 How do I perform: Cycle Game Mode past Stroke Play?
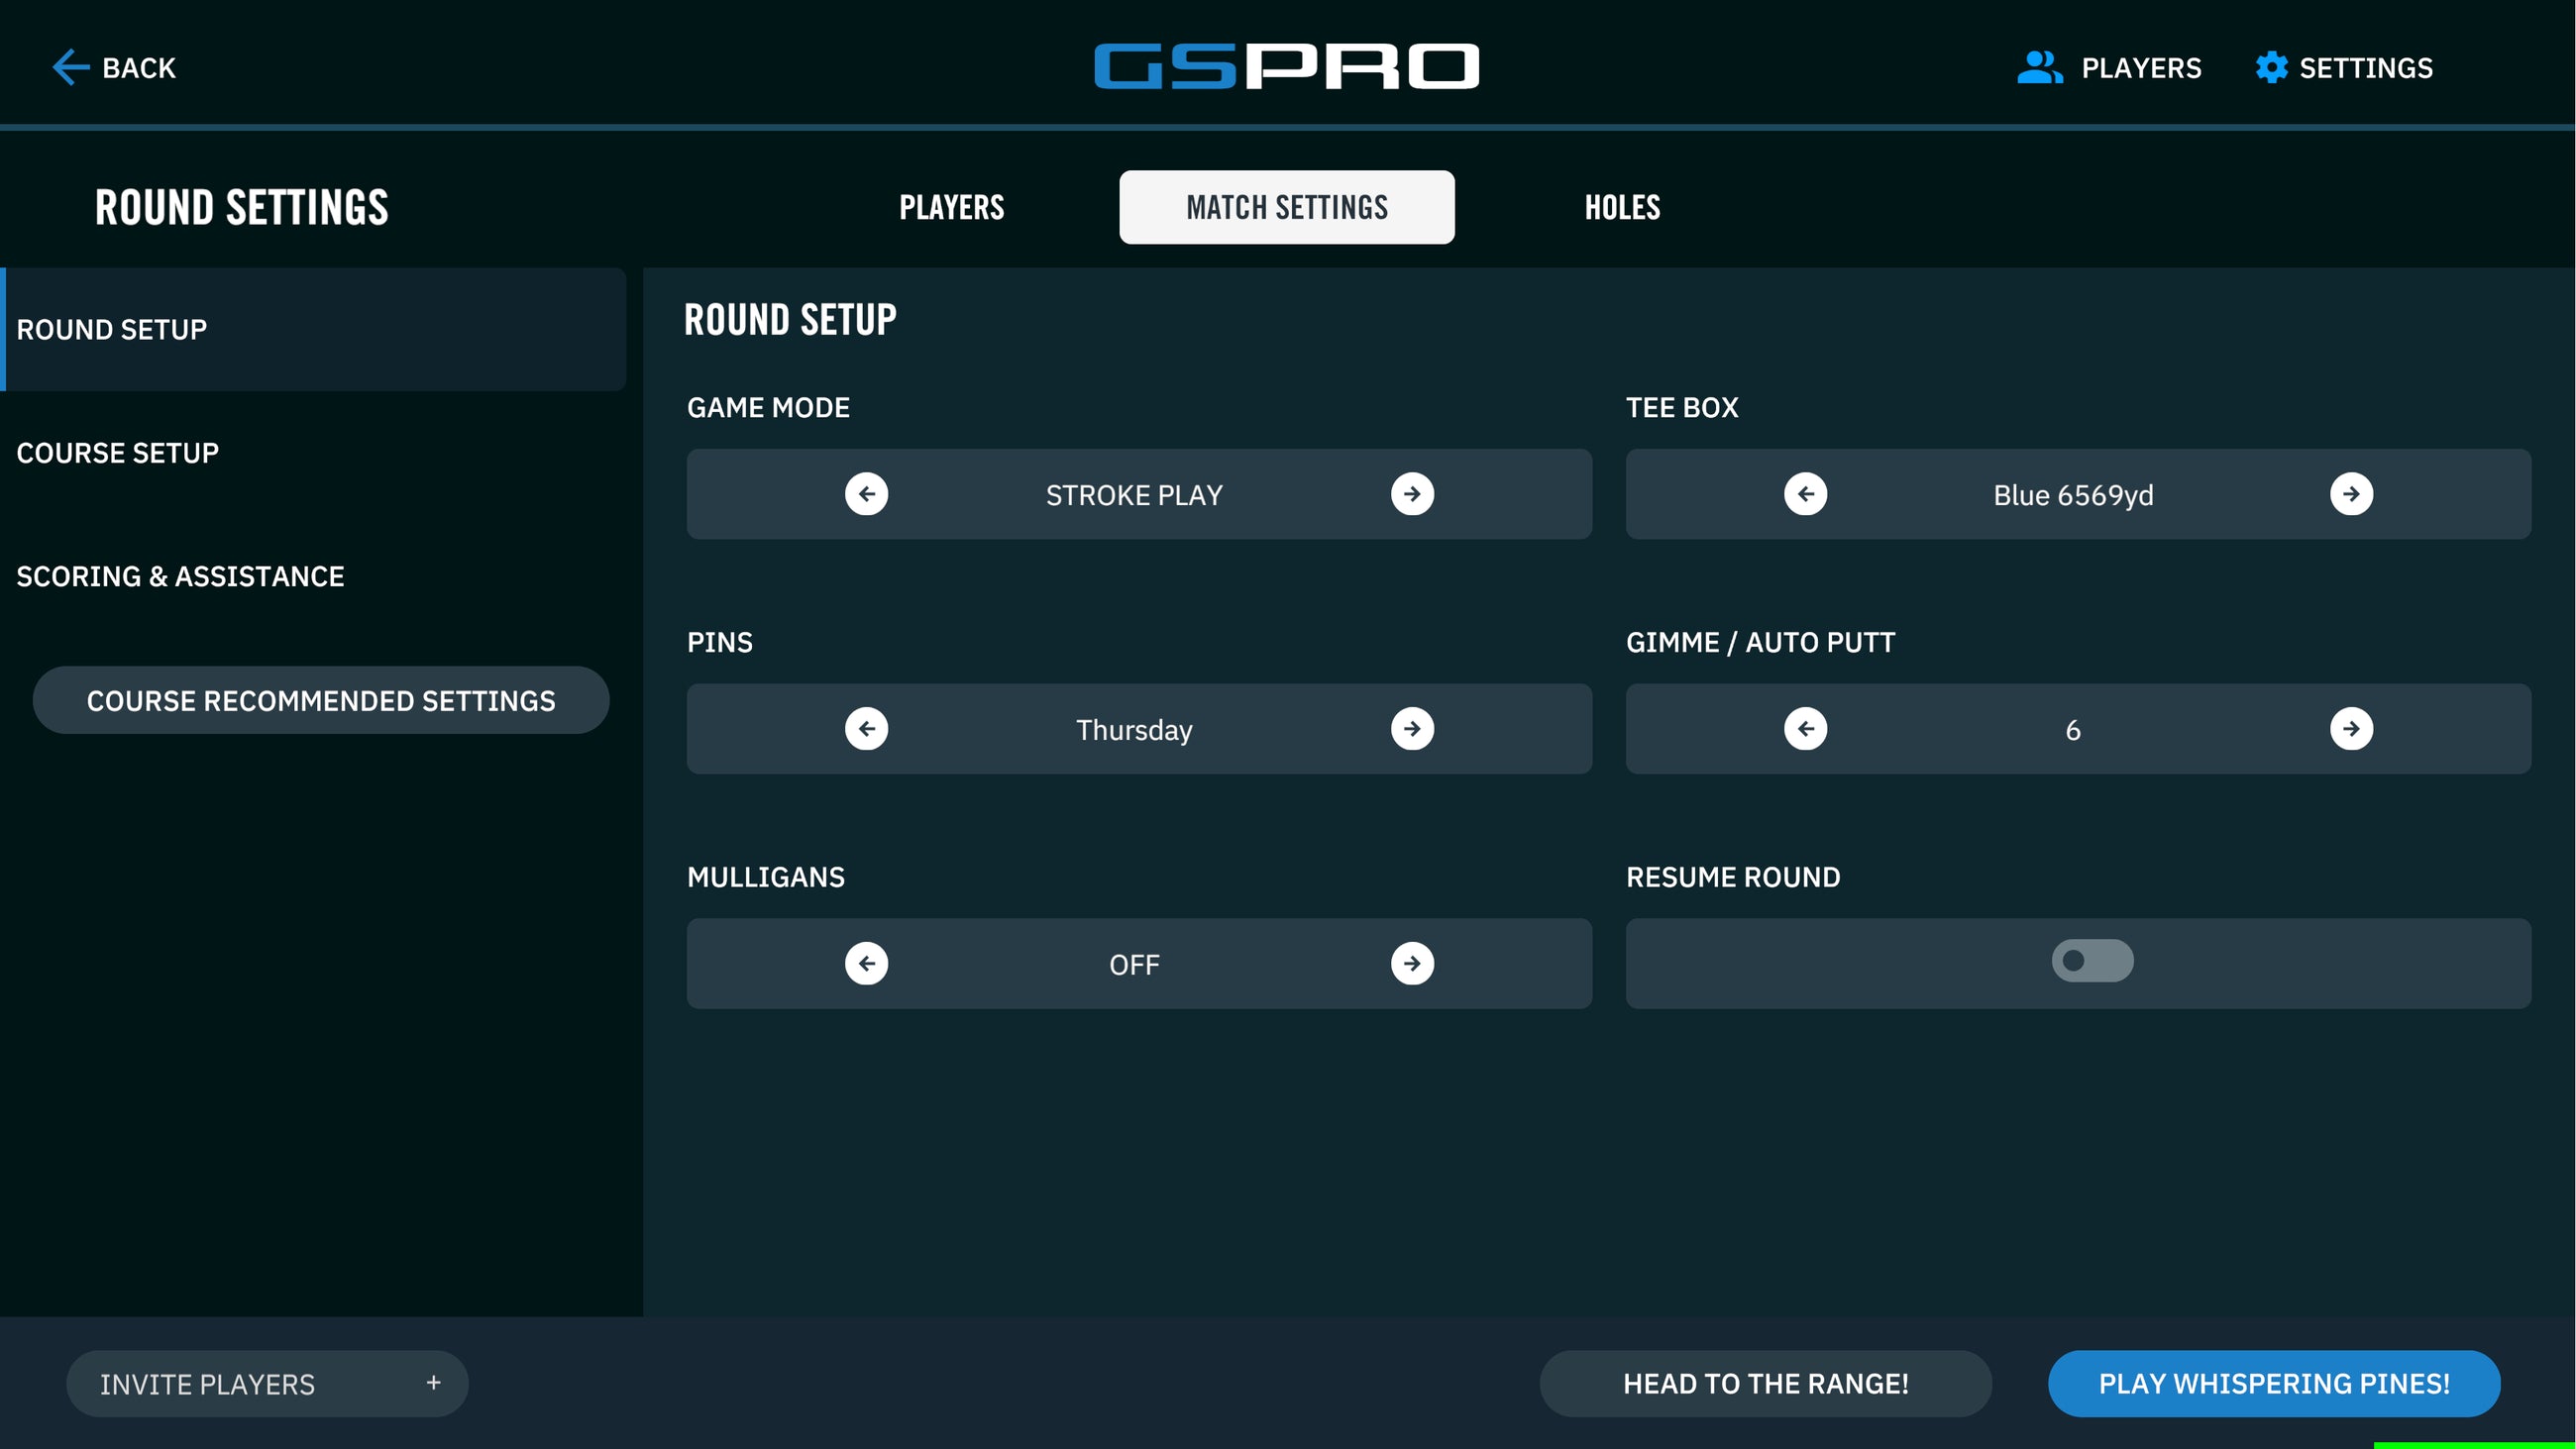[x=1411, y=493]
